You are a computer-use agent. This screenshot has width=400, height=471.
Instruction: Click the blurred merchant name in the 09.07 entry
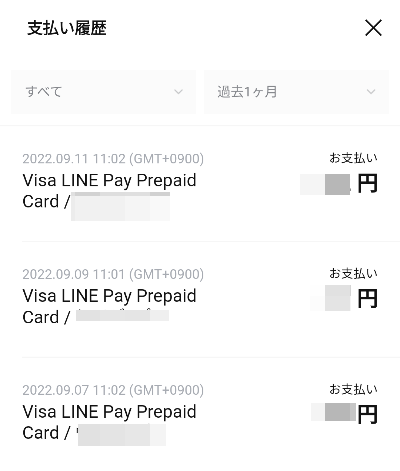coord(122,435)
